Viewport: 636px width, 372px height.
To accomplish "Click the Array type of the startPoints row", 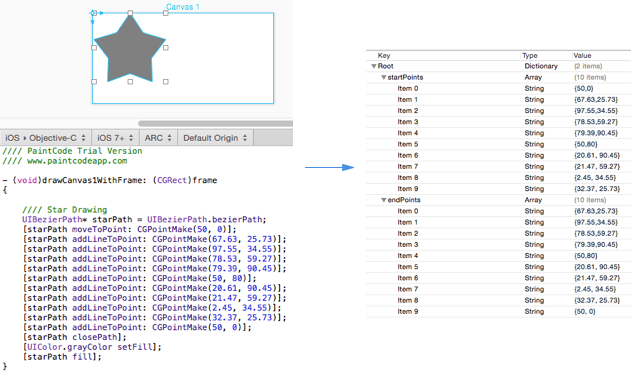I will pos(533,77).
